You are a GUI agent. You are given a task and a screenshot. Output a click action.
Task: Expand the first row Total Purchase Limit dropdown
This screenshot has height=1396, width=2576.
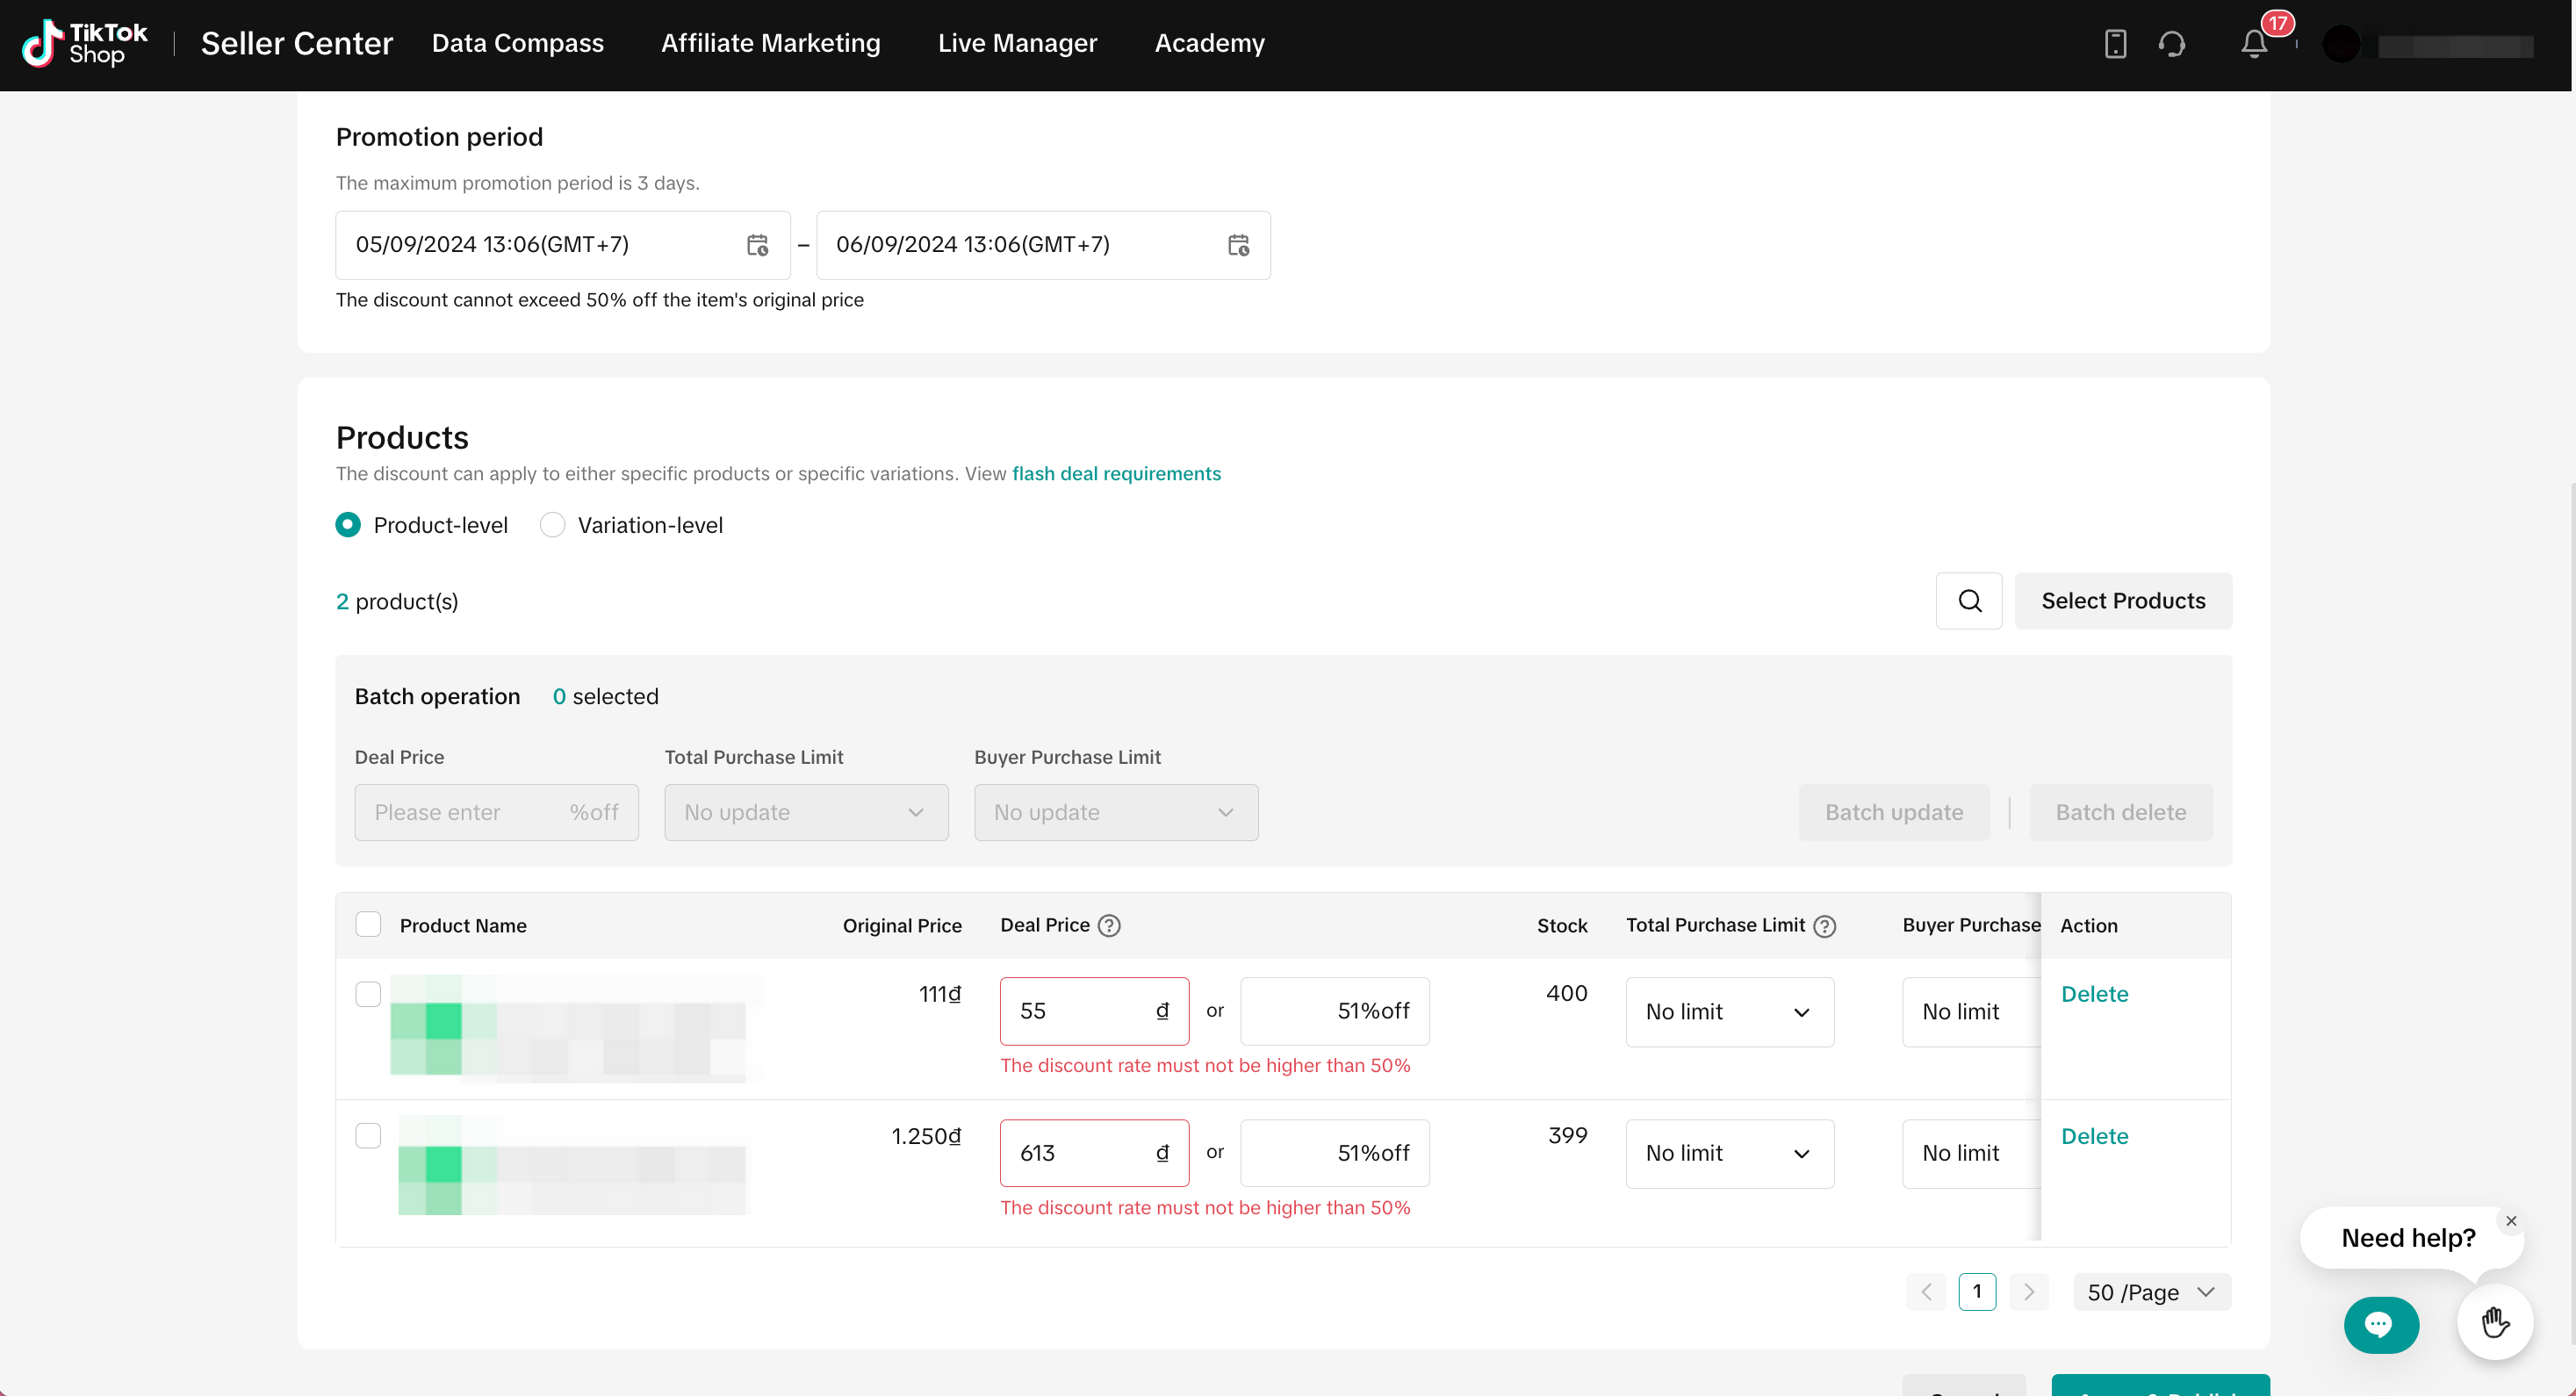(x=1729, y=1012)
